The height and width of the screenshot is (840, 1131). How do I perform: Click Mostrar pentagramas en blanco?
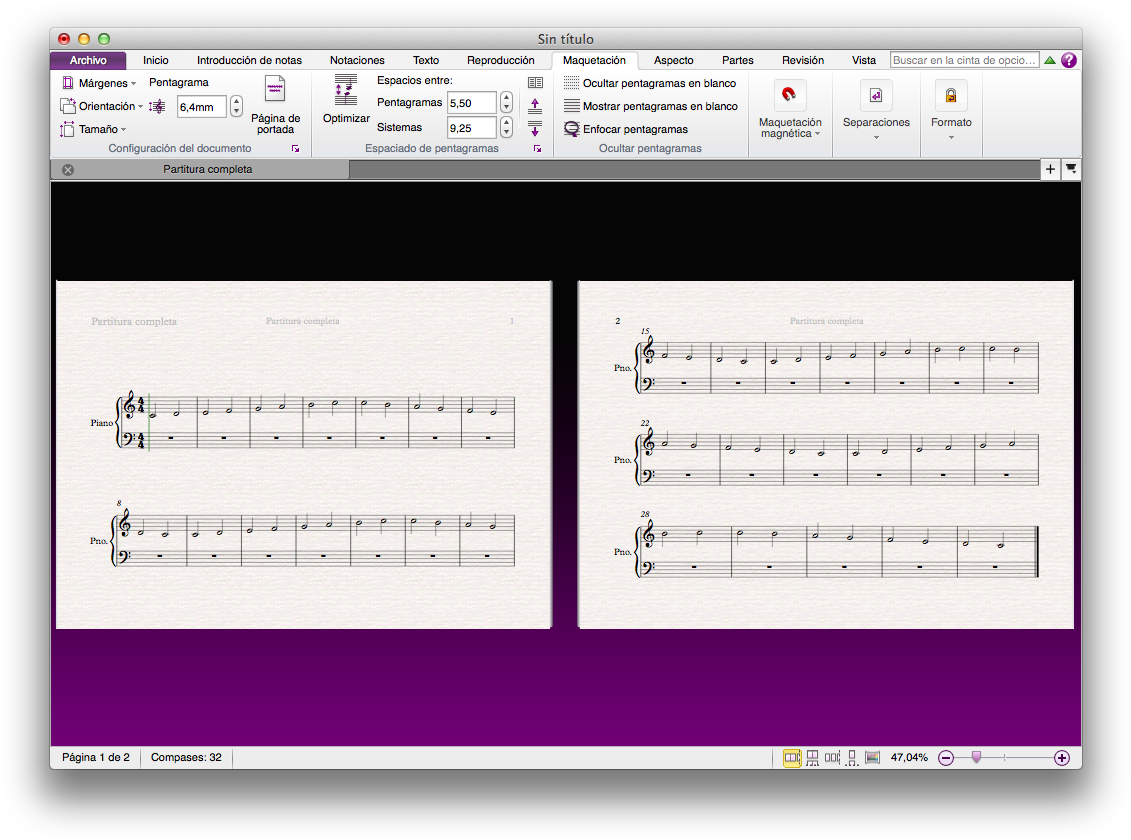pyautogui.click(x=651, y=106)
